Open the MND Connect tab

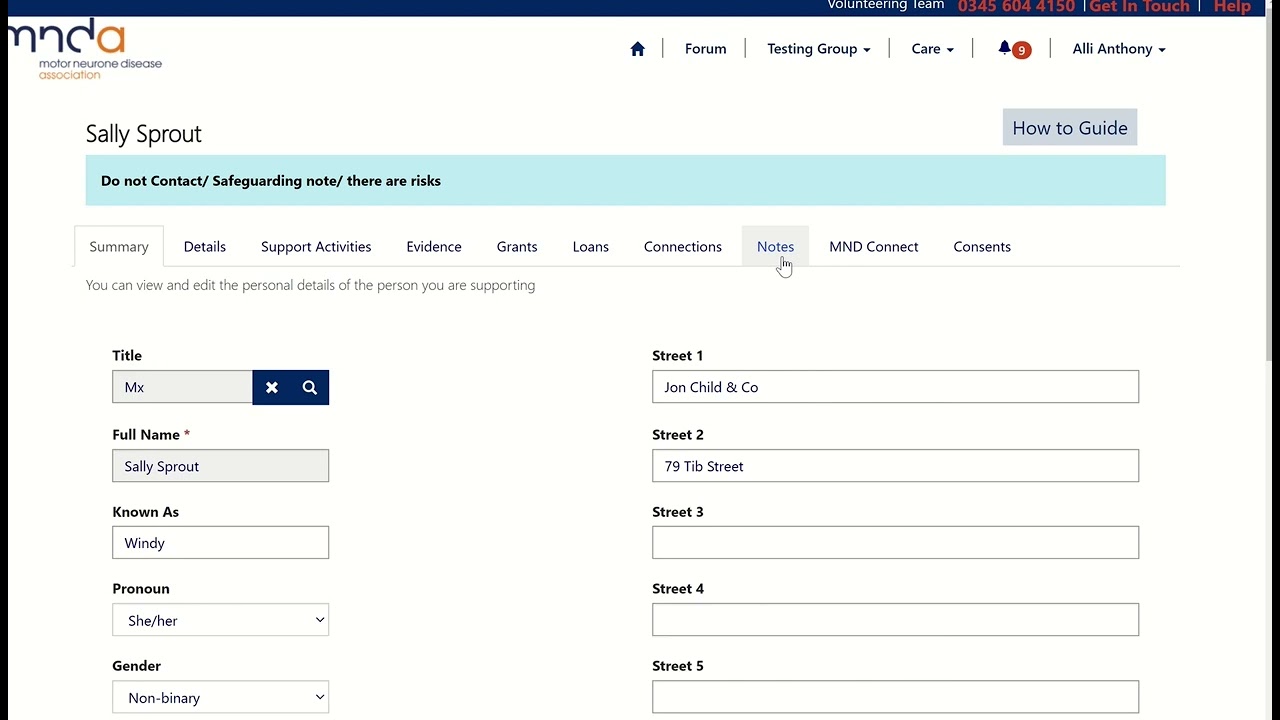(x=873, y=247)
